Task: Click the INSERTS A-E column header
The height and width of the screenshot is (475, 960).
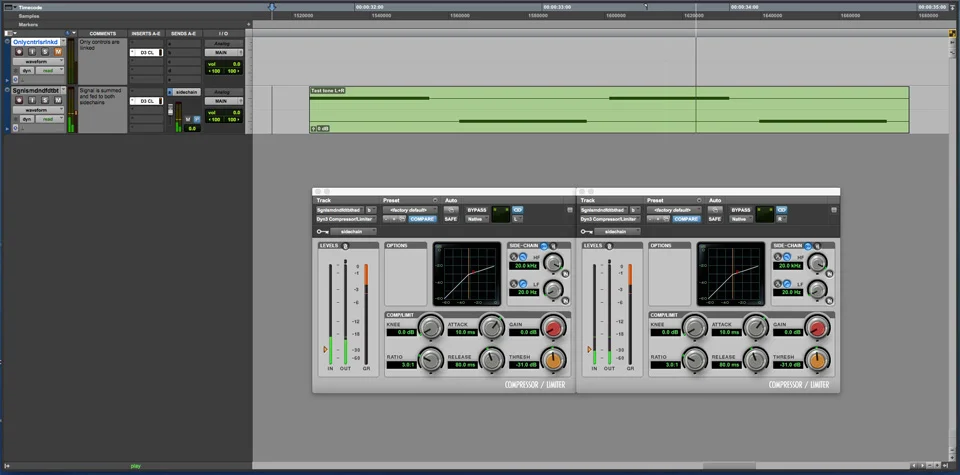Action: 146,34
